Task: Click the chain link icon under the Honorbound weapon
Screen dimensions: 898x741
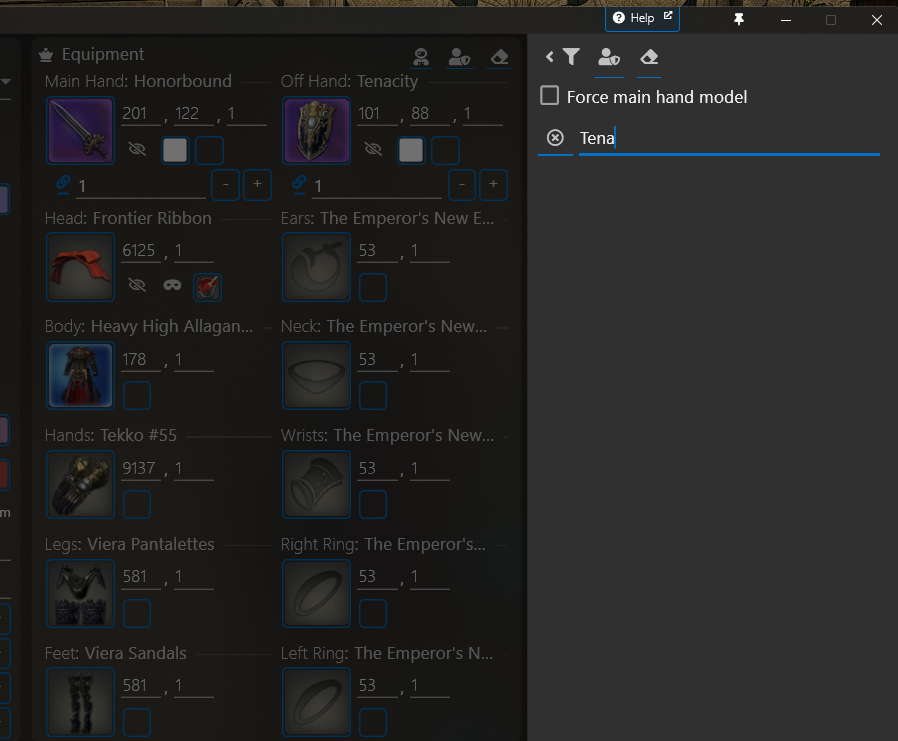Action: 62,184
